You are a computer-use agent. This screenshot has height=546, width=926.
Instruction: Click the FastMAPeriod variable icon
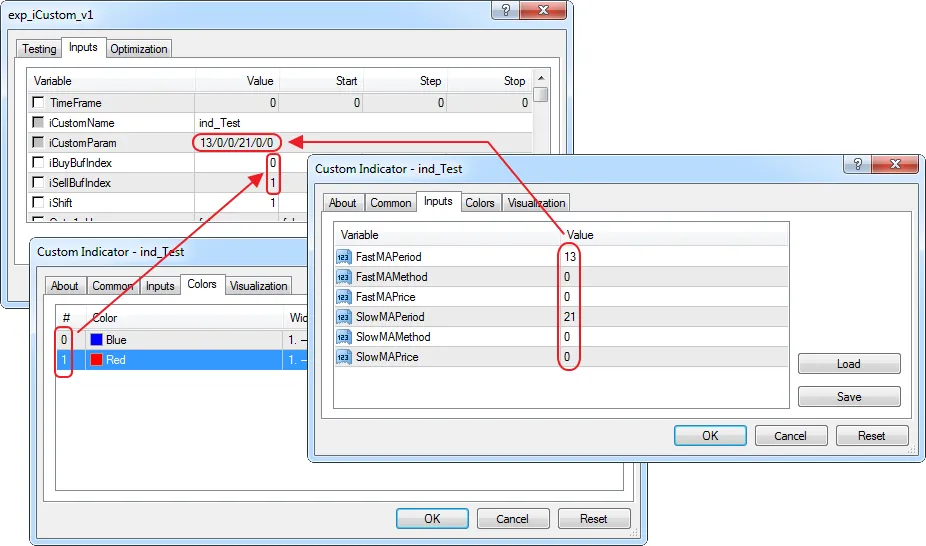(343, 257)
